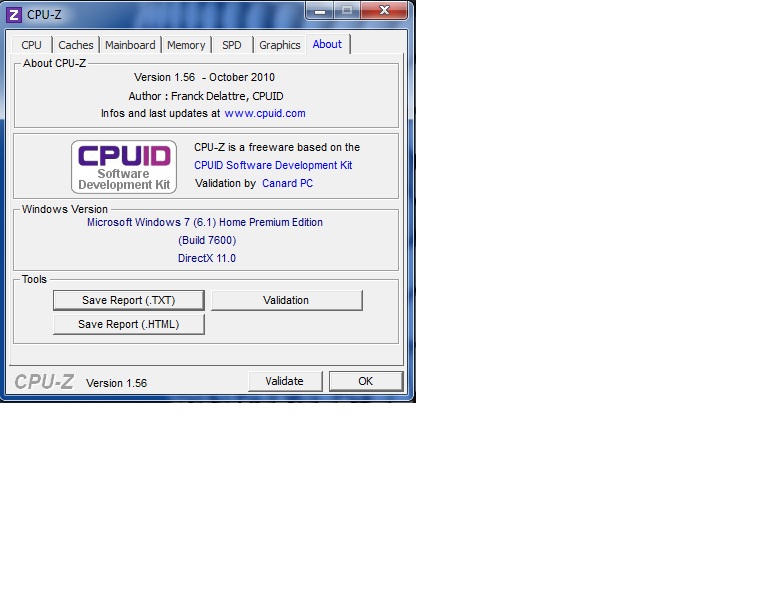Viewport: 768px width, 614px height.
Task: Follow the Canard PC link
Action: tap(288, 184)
